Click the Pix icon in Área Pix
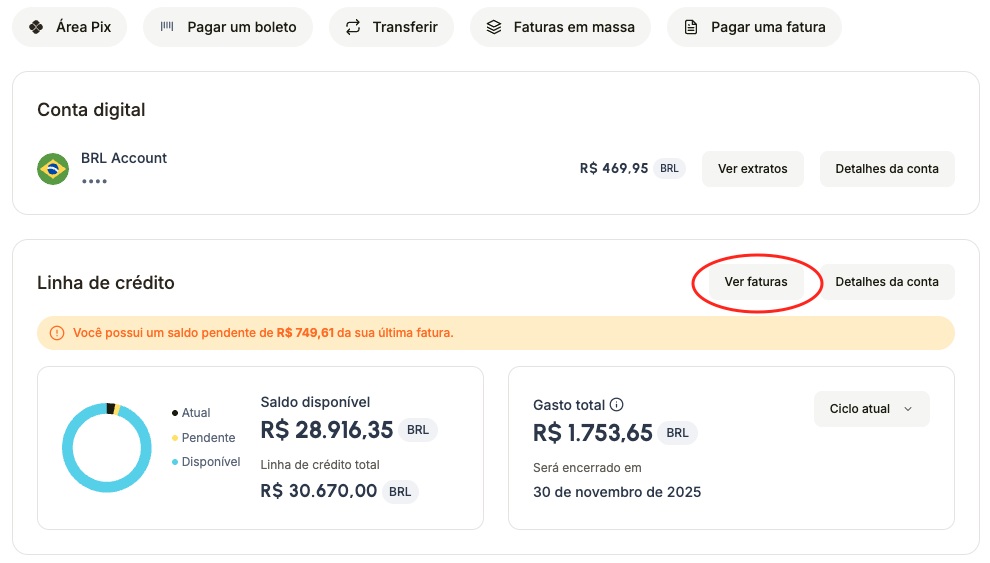 36,27
